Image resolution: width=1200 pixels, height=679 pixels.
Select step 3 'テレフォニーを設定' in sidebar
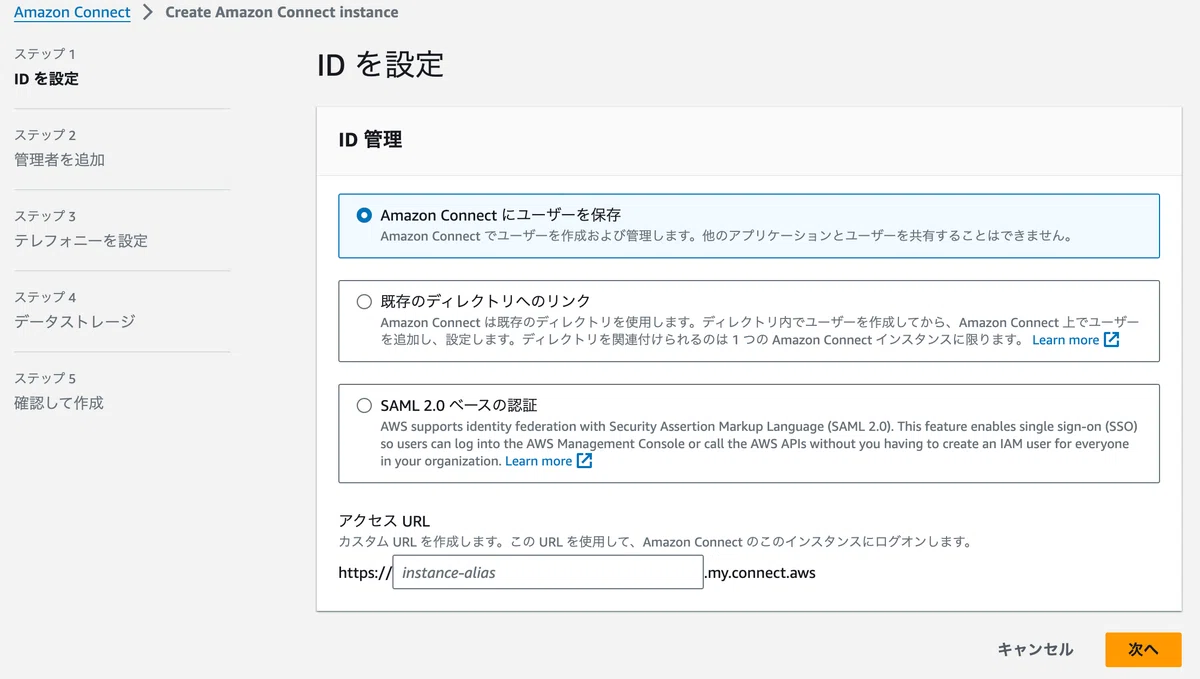point(81,241)
